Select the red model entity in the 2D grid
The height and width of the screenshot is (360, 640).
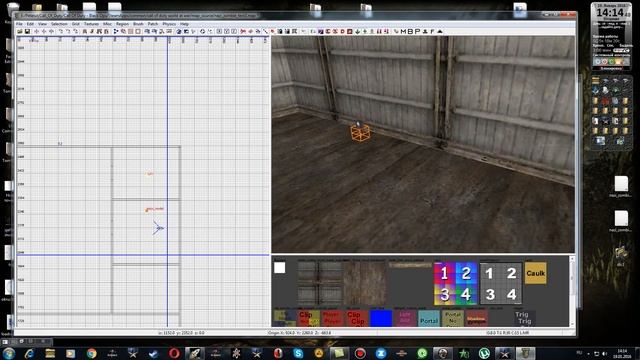coord(154,209)
